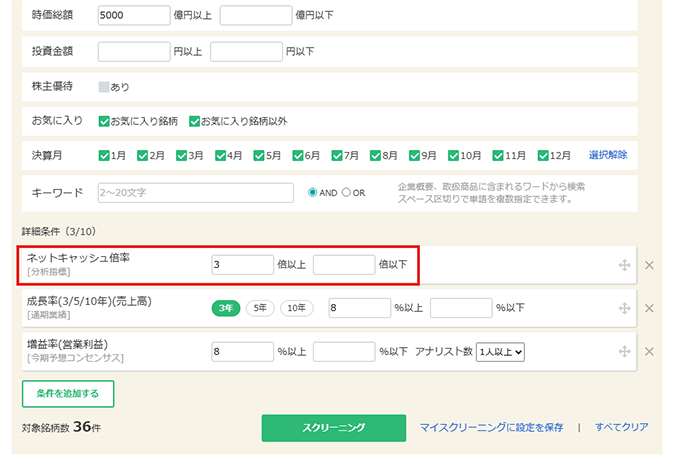The width and height of the screenshot is (680, 455).
Task: Uncheck the 1月 settlement month checkbox
Action: [x=104, y=155]
